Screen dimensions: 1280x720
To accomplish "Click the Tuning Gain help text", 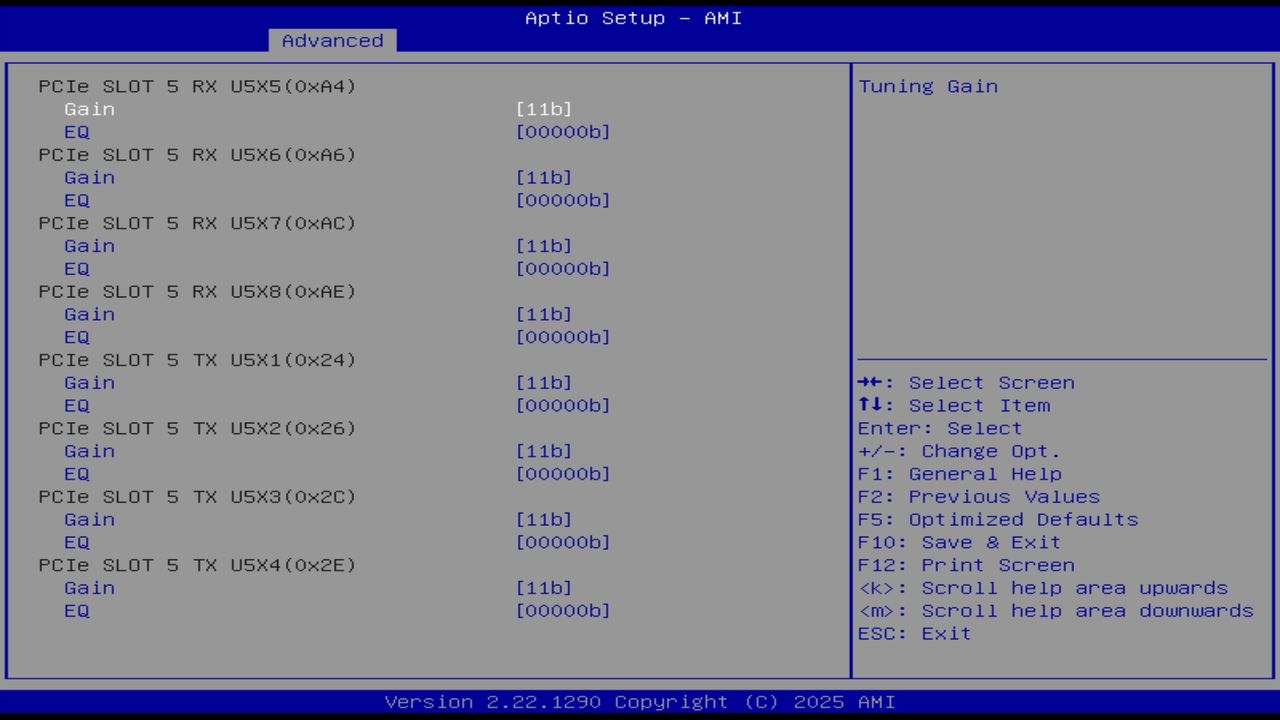I will (x=928, y=86).
